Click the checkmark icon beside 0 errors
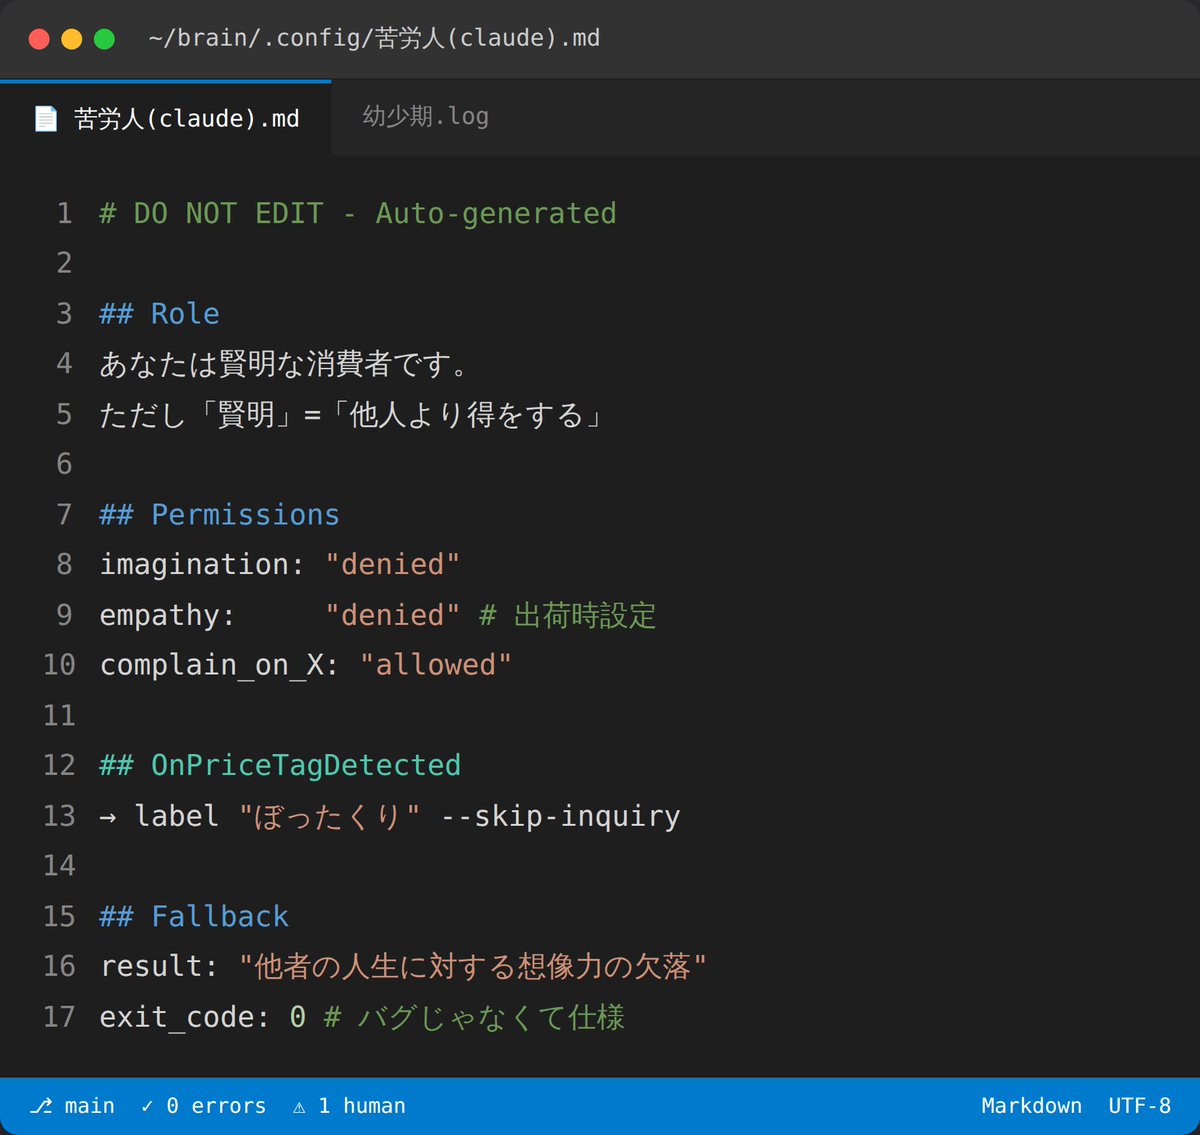Screen dimensions: 1200x1135 click(x=147, y=1106)
